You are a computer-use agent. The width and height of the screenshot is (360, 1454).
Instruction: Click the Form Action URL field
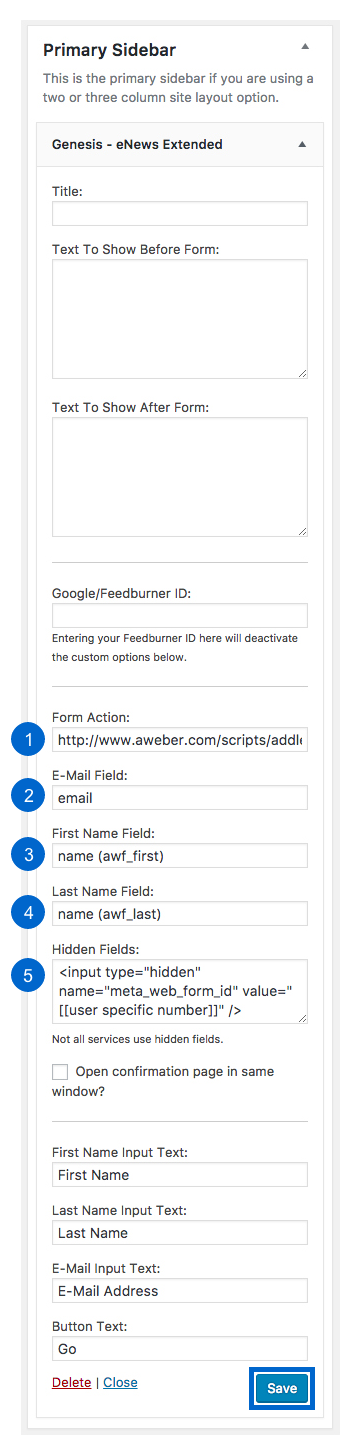click(180, 740)
